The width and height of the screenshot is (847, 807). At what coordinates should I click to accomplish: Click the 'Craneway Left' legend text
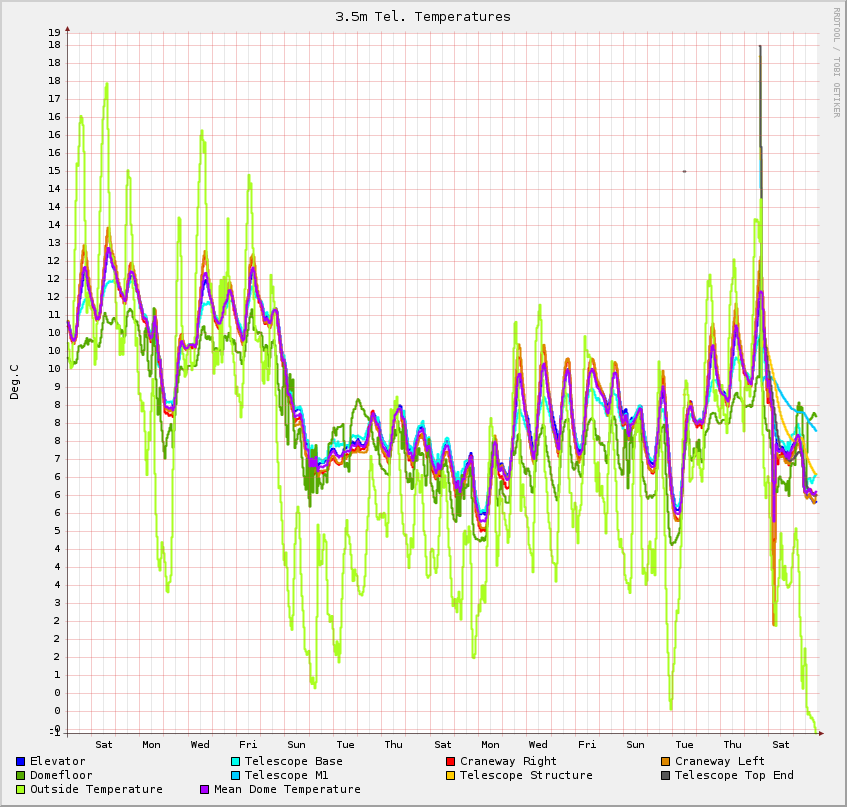click(720, 762)
